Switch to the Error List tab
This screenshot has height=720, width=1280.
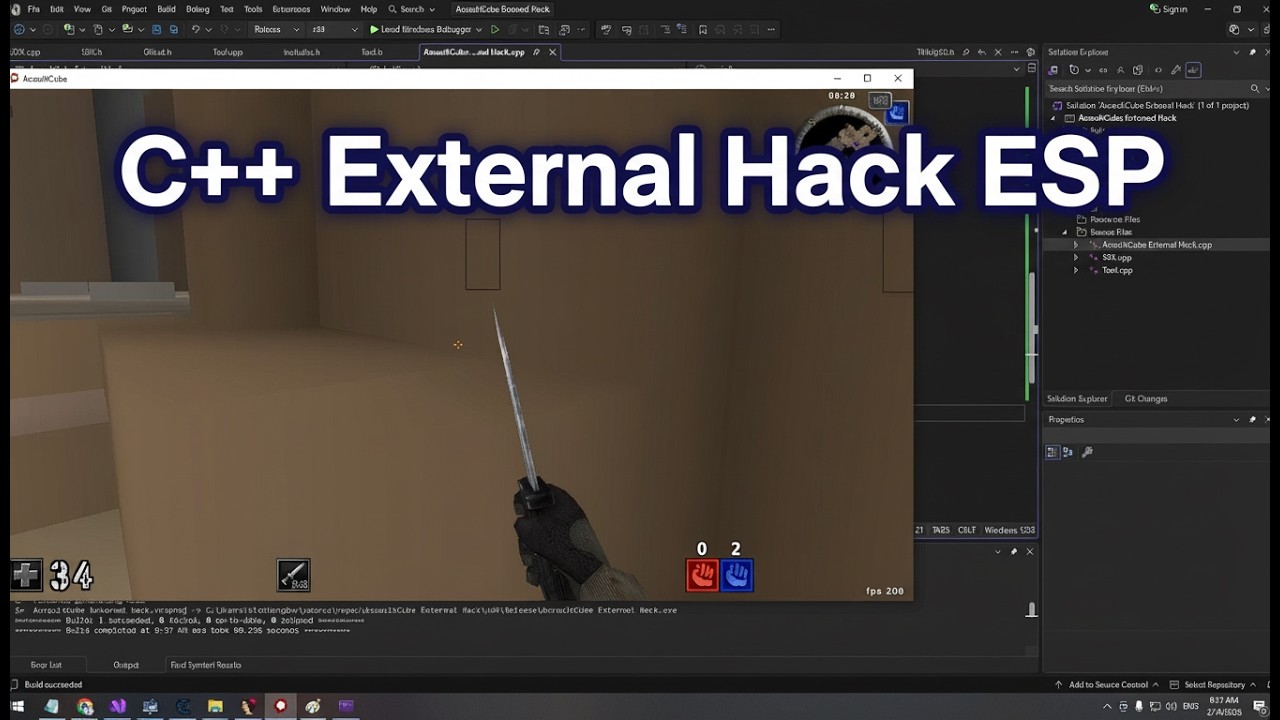coord(46,665)
